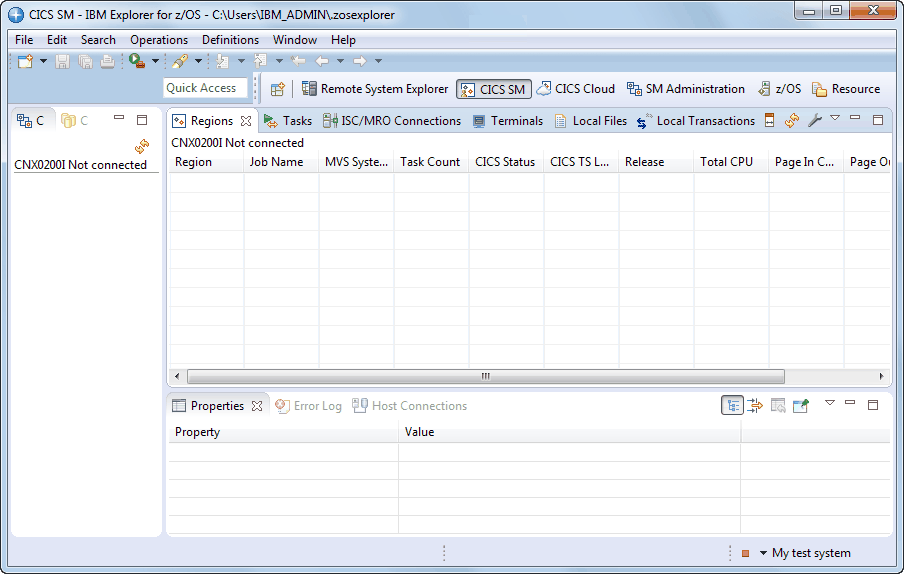Click the Run external tools icon
This screenshot has height=574, width=904.
(136, 62)
